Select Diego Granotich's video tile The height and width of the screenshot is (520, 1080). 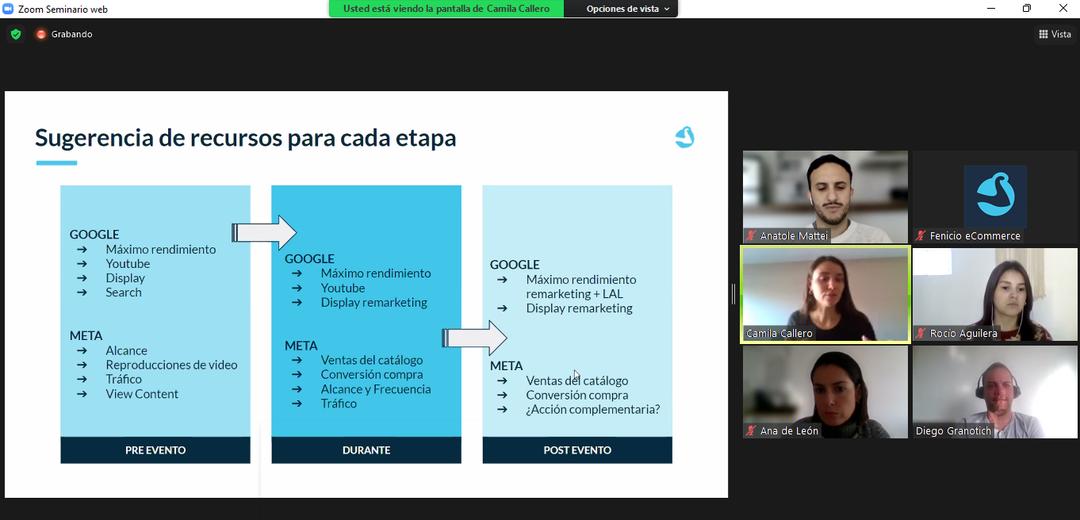[994, 391]
